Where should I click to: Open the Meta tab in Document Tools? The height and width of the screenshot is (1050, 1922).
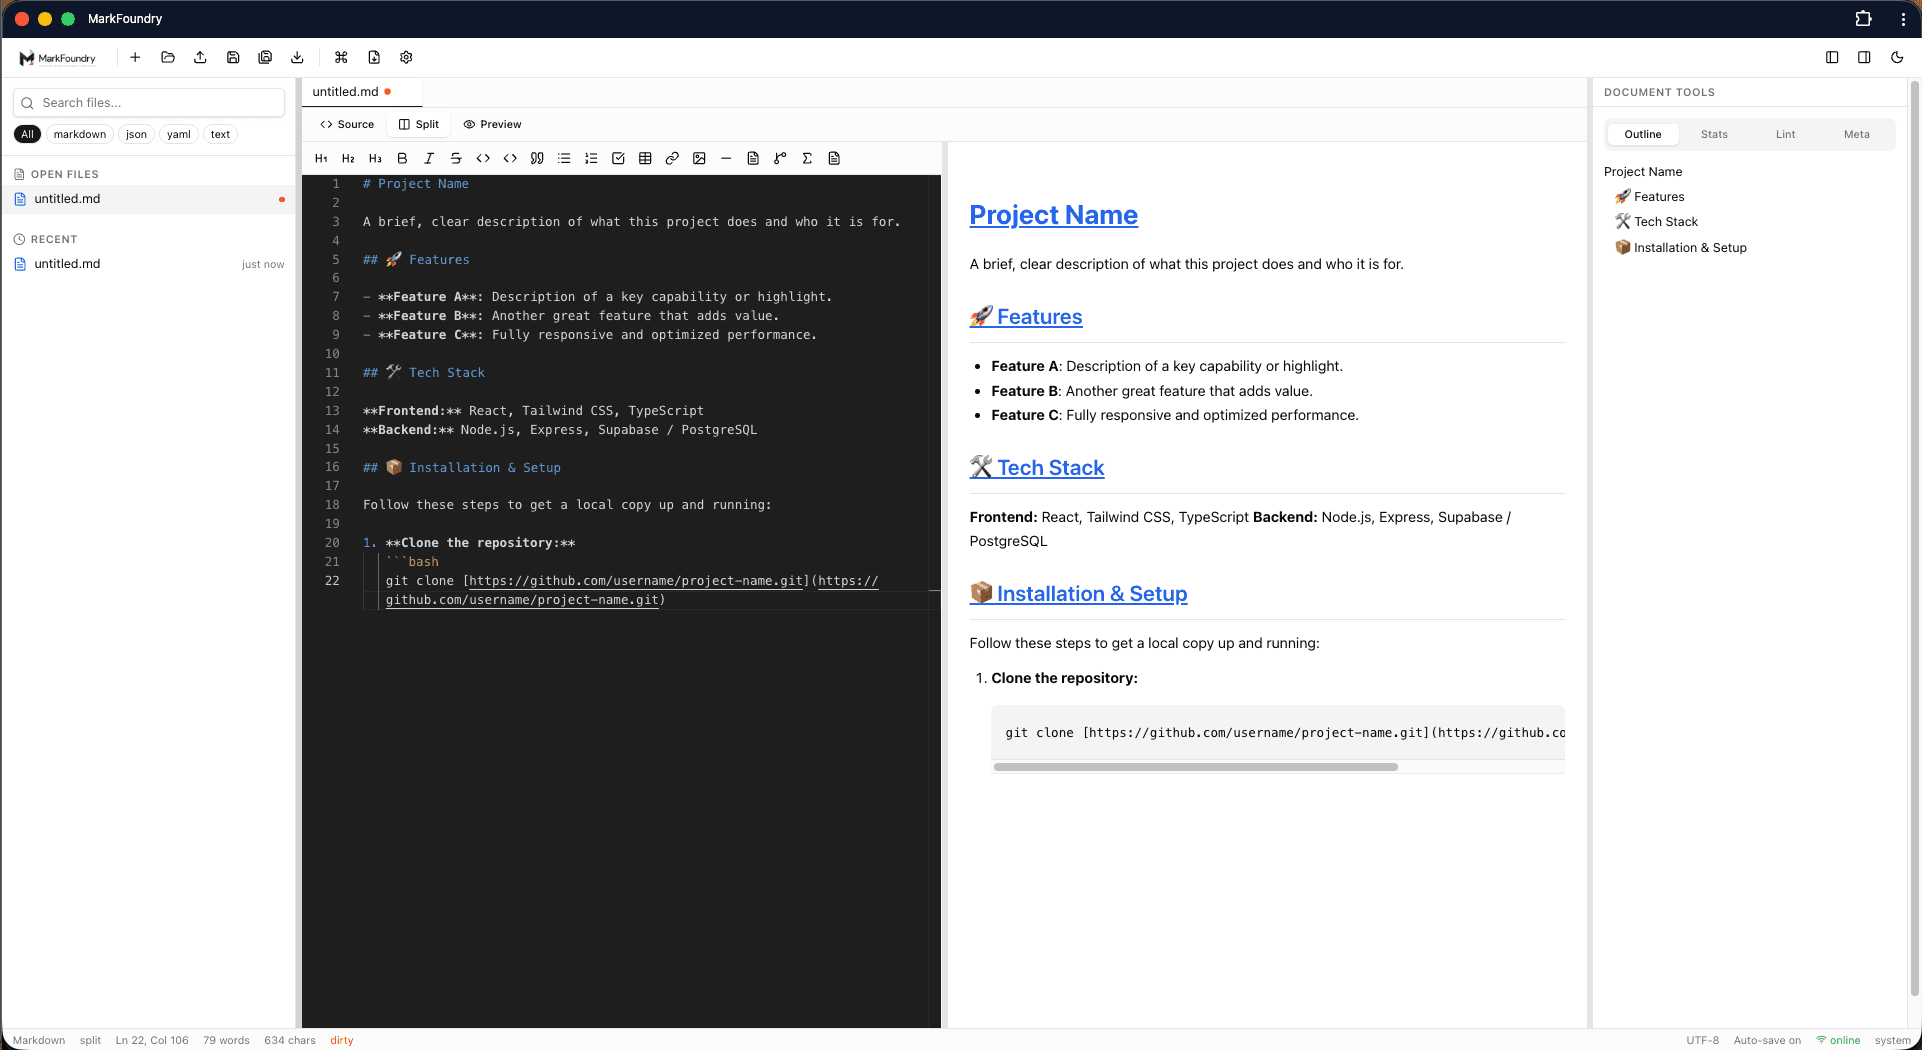click(1857, 134)
